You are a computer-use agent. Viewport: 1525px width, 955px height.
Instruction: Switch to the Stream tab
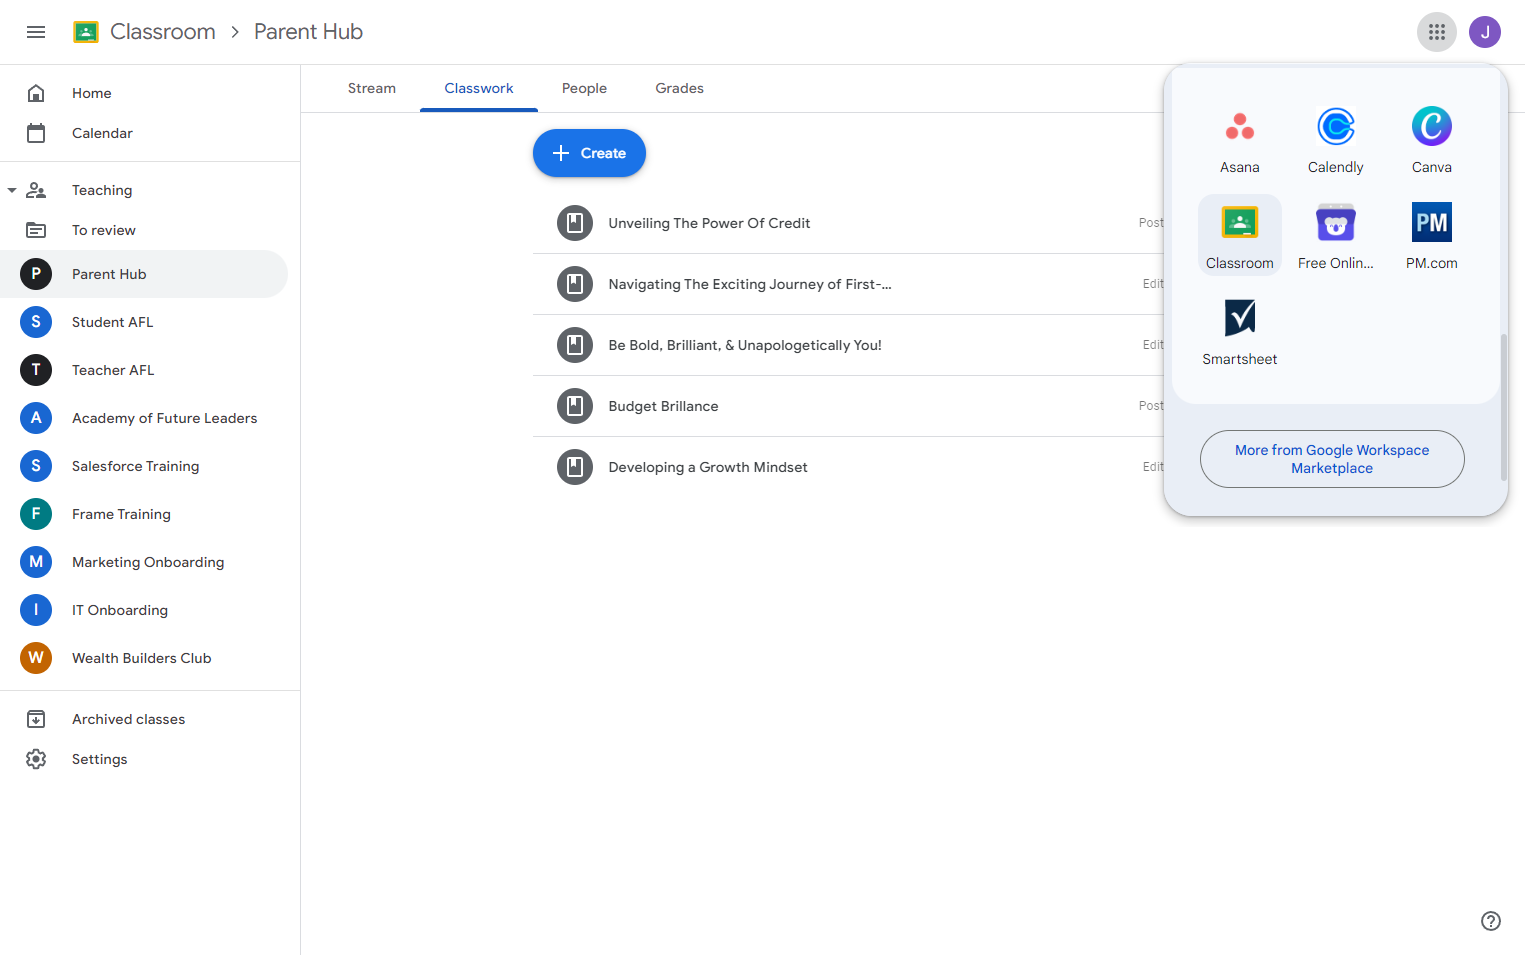coord(372,88)
